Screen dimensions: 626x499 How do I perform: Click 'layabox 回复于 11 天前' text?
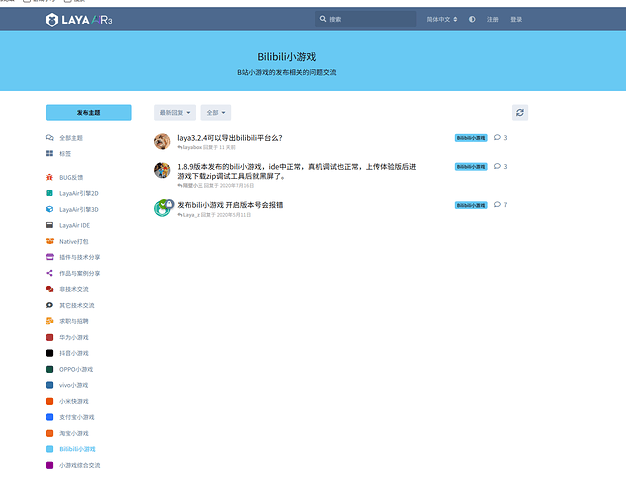point(207,147)
